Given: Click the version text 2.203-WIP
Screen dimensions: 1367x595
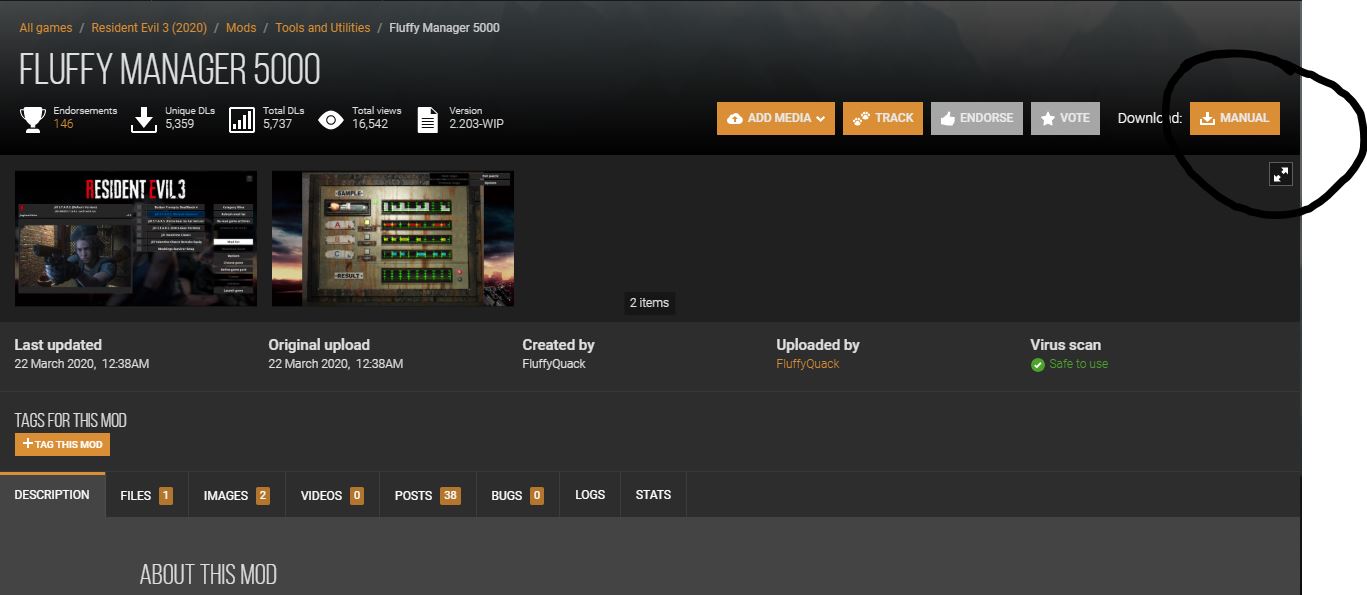Looking at the screenshot, I should (x=477, y=124).
